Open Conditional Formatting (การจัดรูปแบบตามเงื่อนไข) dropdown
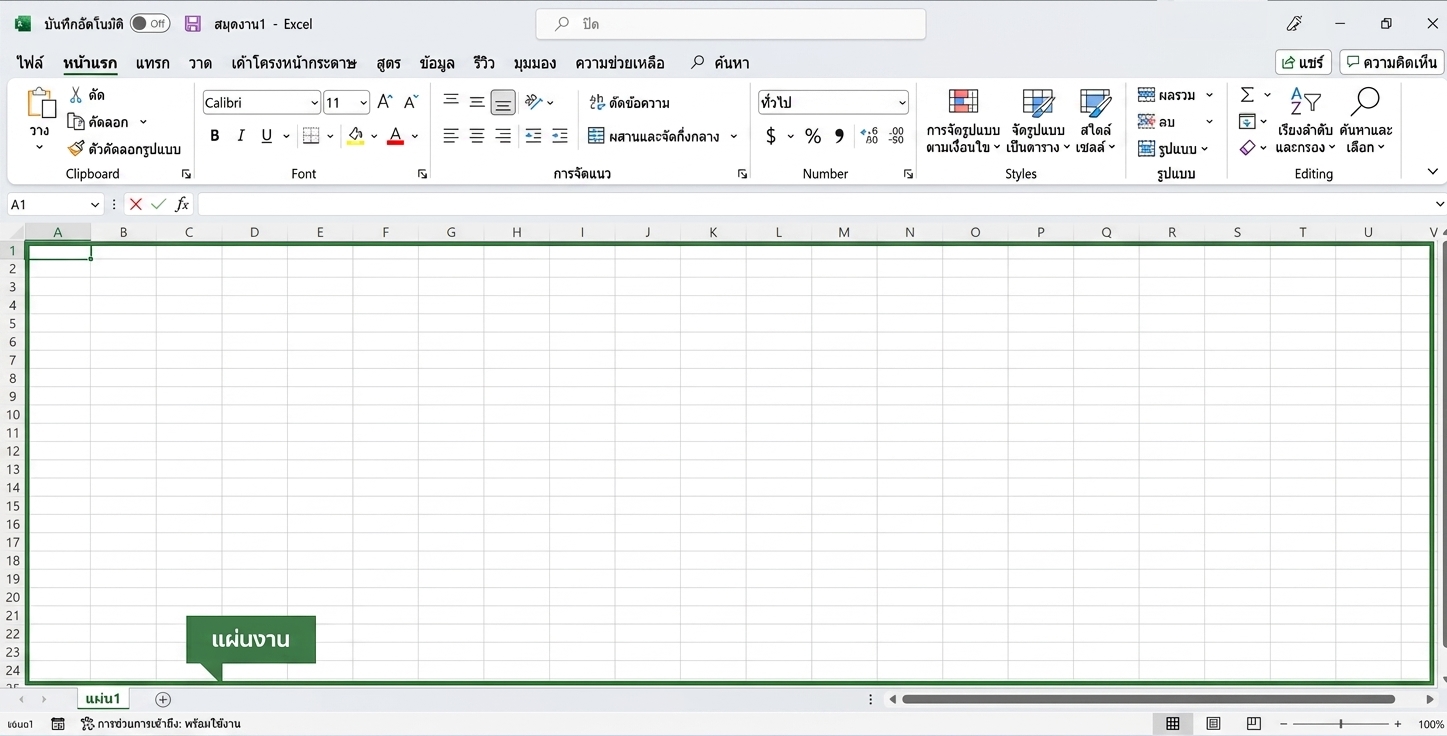This screenshot has height=736, width=1447. (x=963, y=121)
